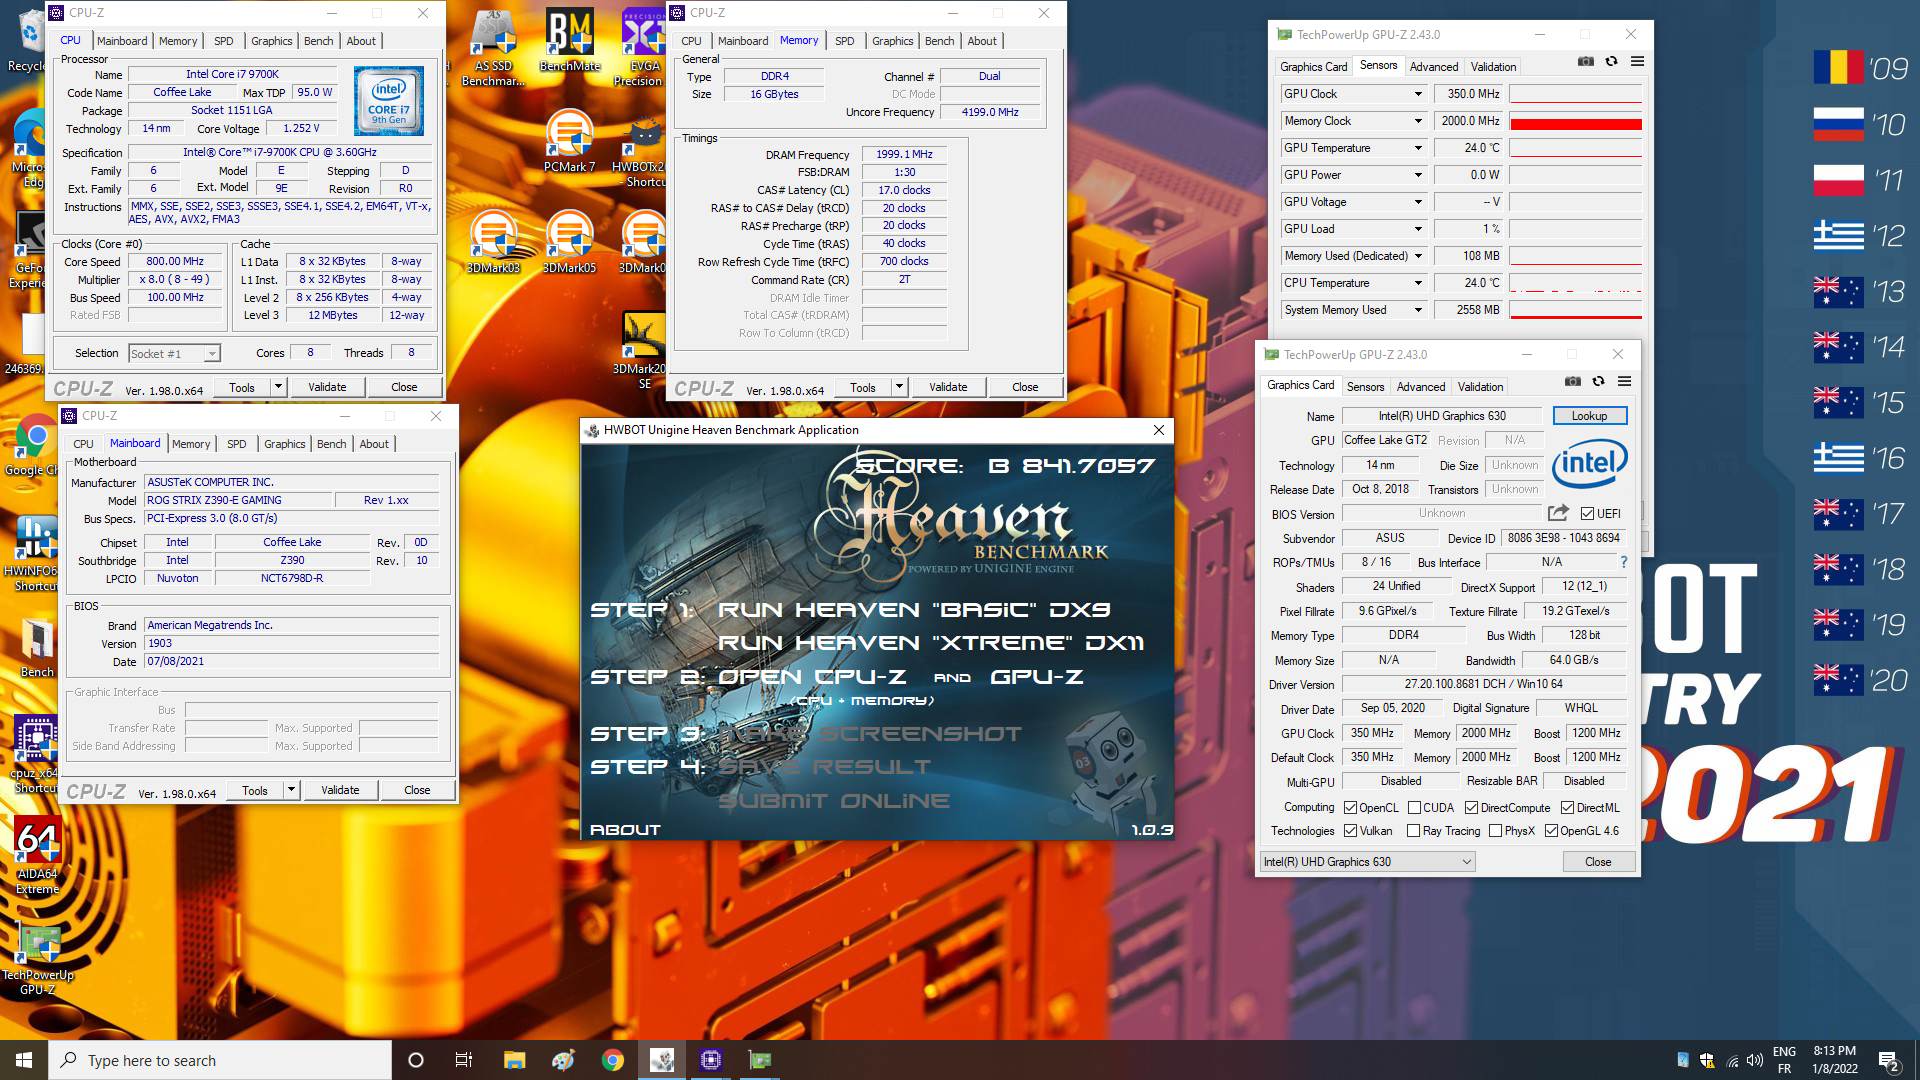Open Chrome from the taskbar

click(612, 1060)
